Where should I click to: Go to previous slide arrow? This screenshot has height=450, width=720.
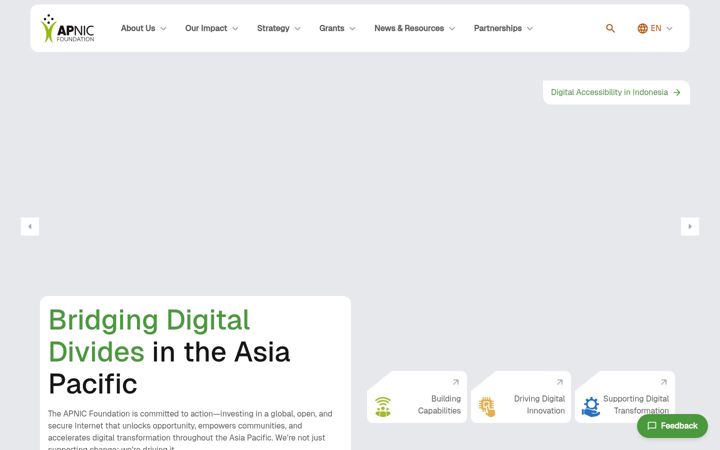tap(30, 226)
